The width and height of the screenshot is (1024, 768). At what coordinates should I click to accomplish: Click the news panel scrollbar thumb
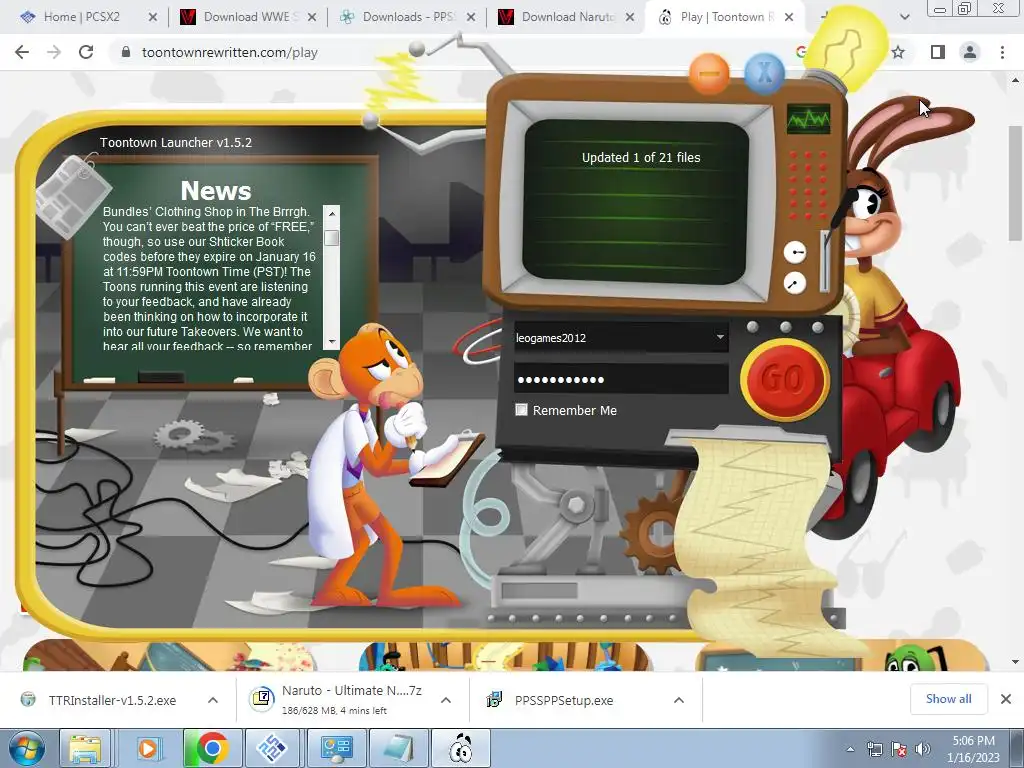click(332, 238)
